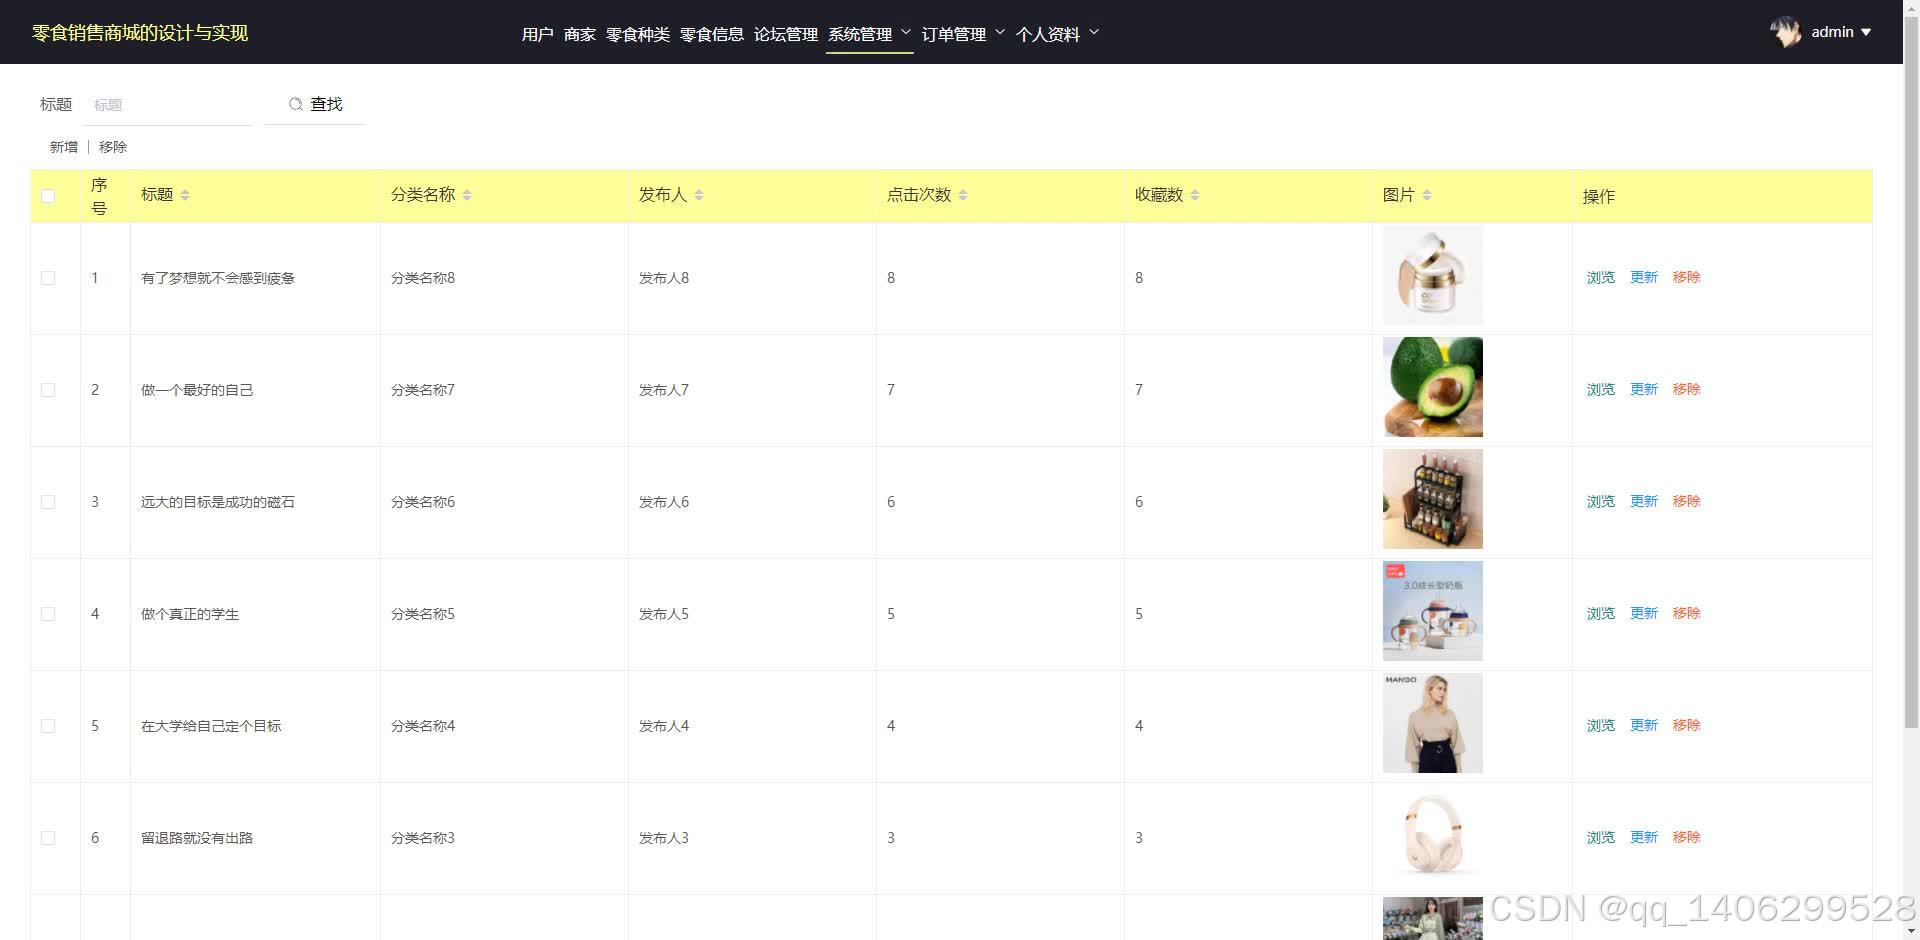Open the MANGO model thumbnail in row 5
Screen dimensions: 1920x940
[x=1433, y=723]
